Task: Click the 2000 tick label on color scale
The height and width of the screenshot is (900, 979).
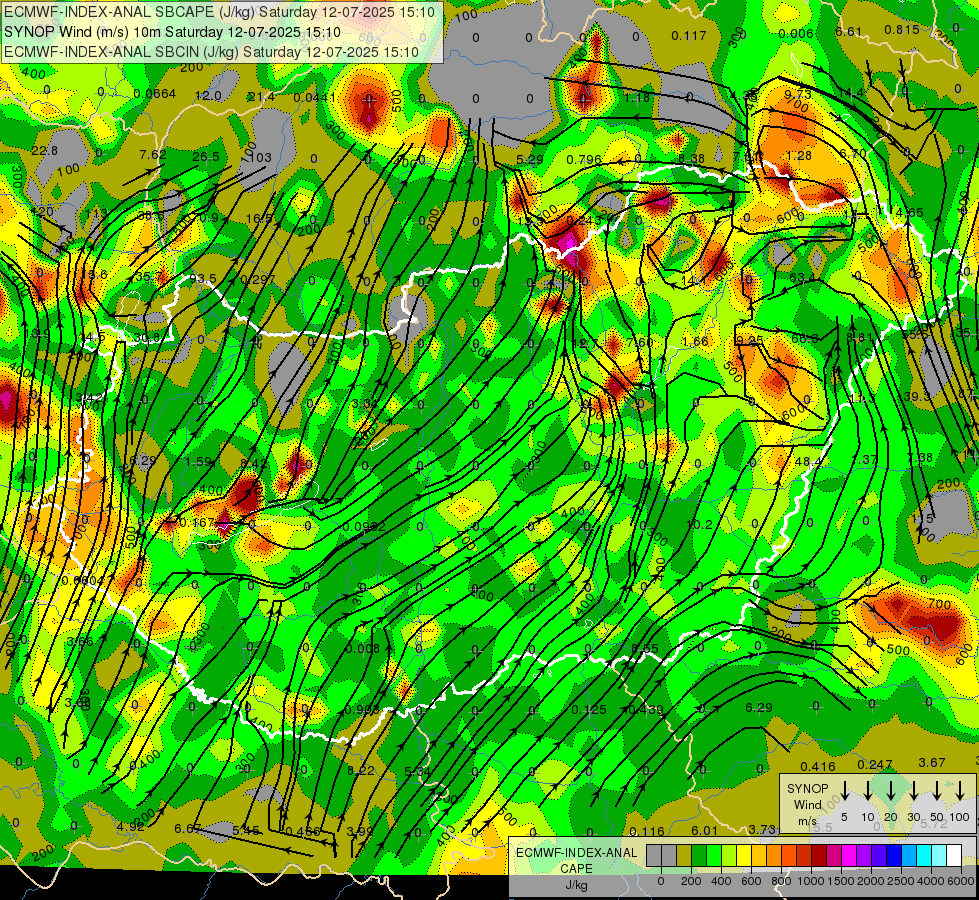Action: (x=871, y=881)
